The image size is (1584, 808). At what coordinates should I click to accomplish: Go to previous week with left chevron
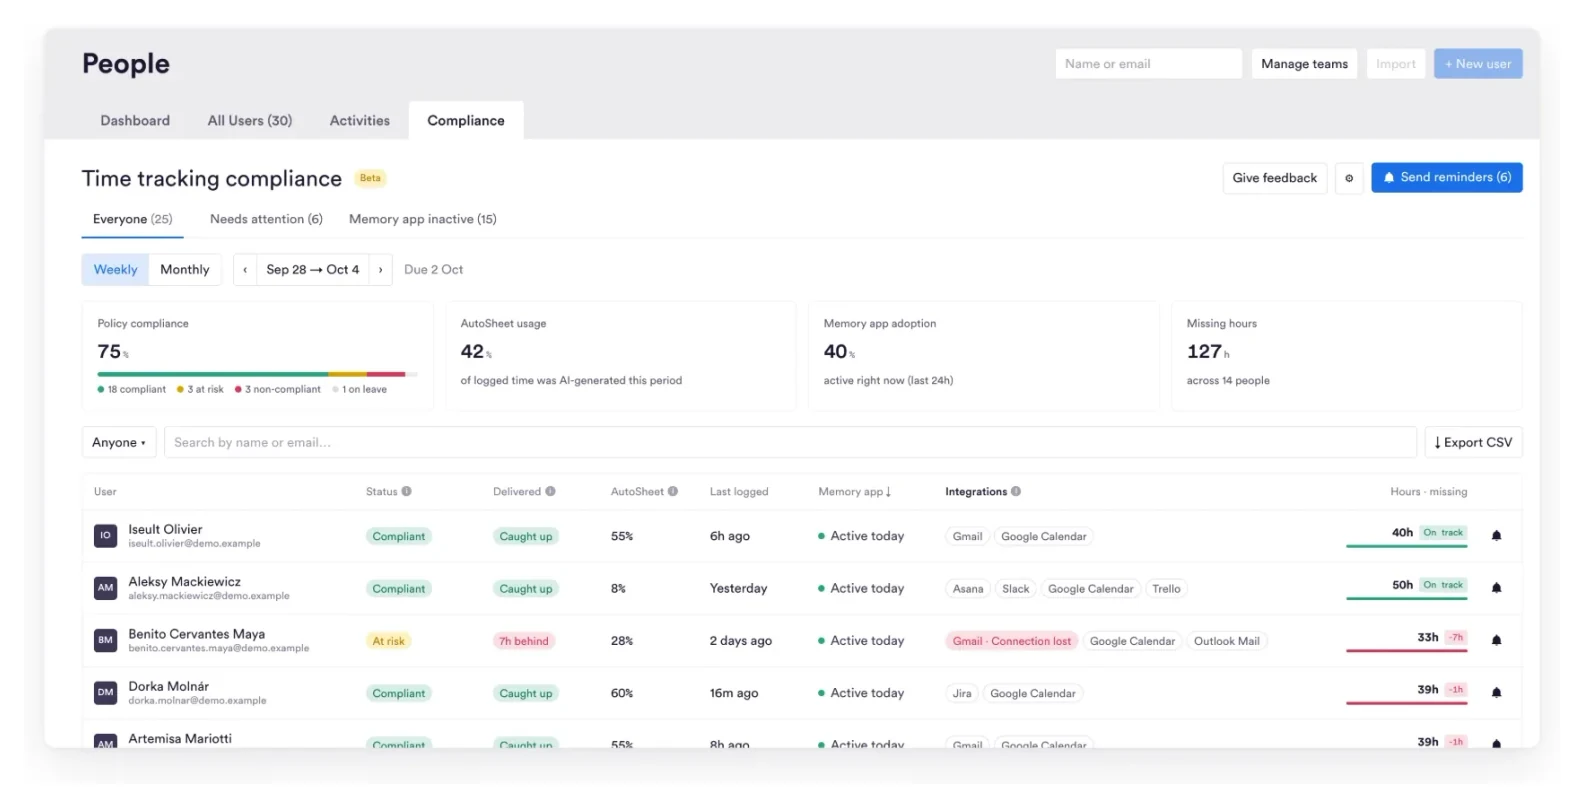pos(245,270)
